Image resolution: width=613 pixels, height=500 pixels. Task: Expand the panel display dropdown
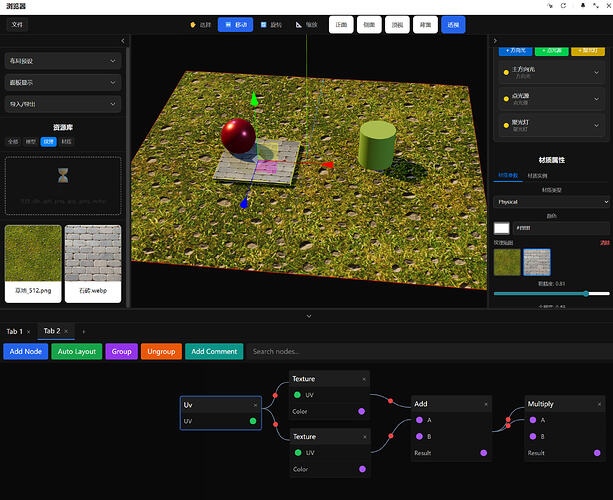click(x=63, y=82)
